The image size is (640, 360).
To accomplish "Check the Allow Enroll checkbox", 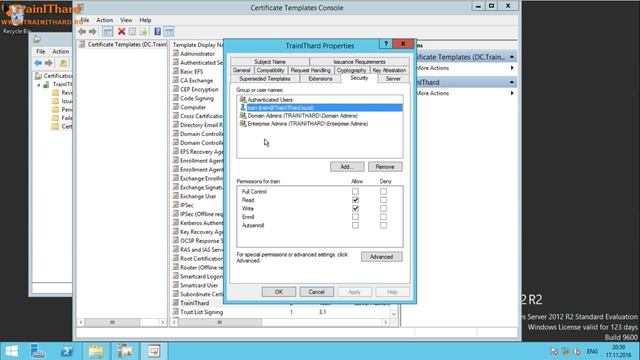I will [355, 217].
